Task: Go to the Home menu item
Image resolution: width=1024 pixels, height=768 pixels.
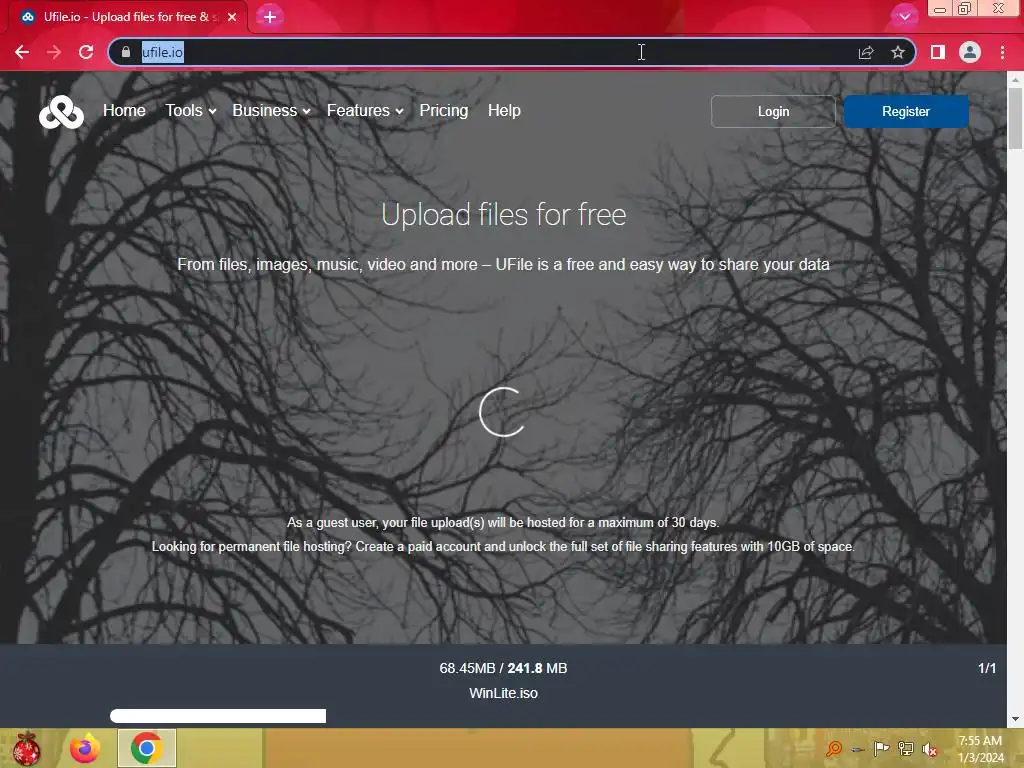Action: click(x=124, y=110)
